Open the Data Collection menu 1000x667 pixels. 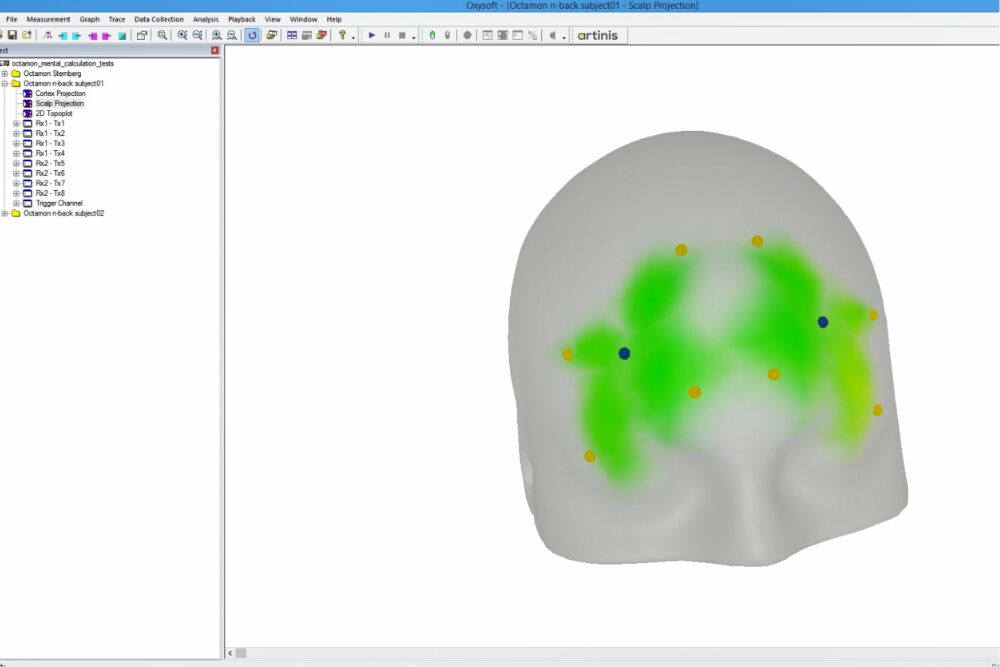pyautogui.click(x=159, y=19)
